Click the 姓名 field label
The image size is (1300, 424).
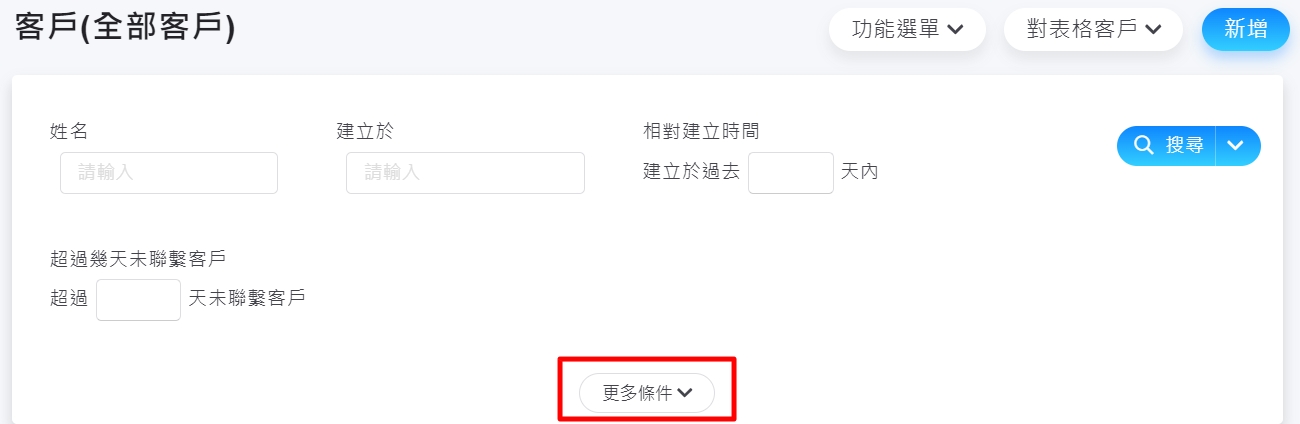(68, 131)
